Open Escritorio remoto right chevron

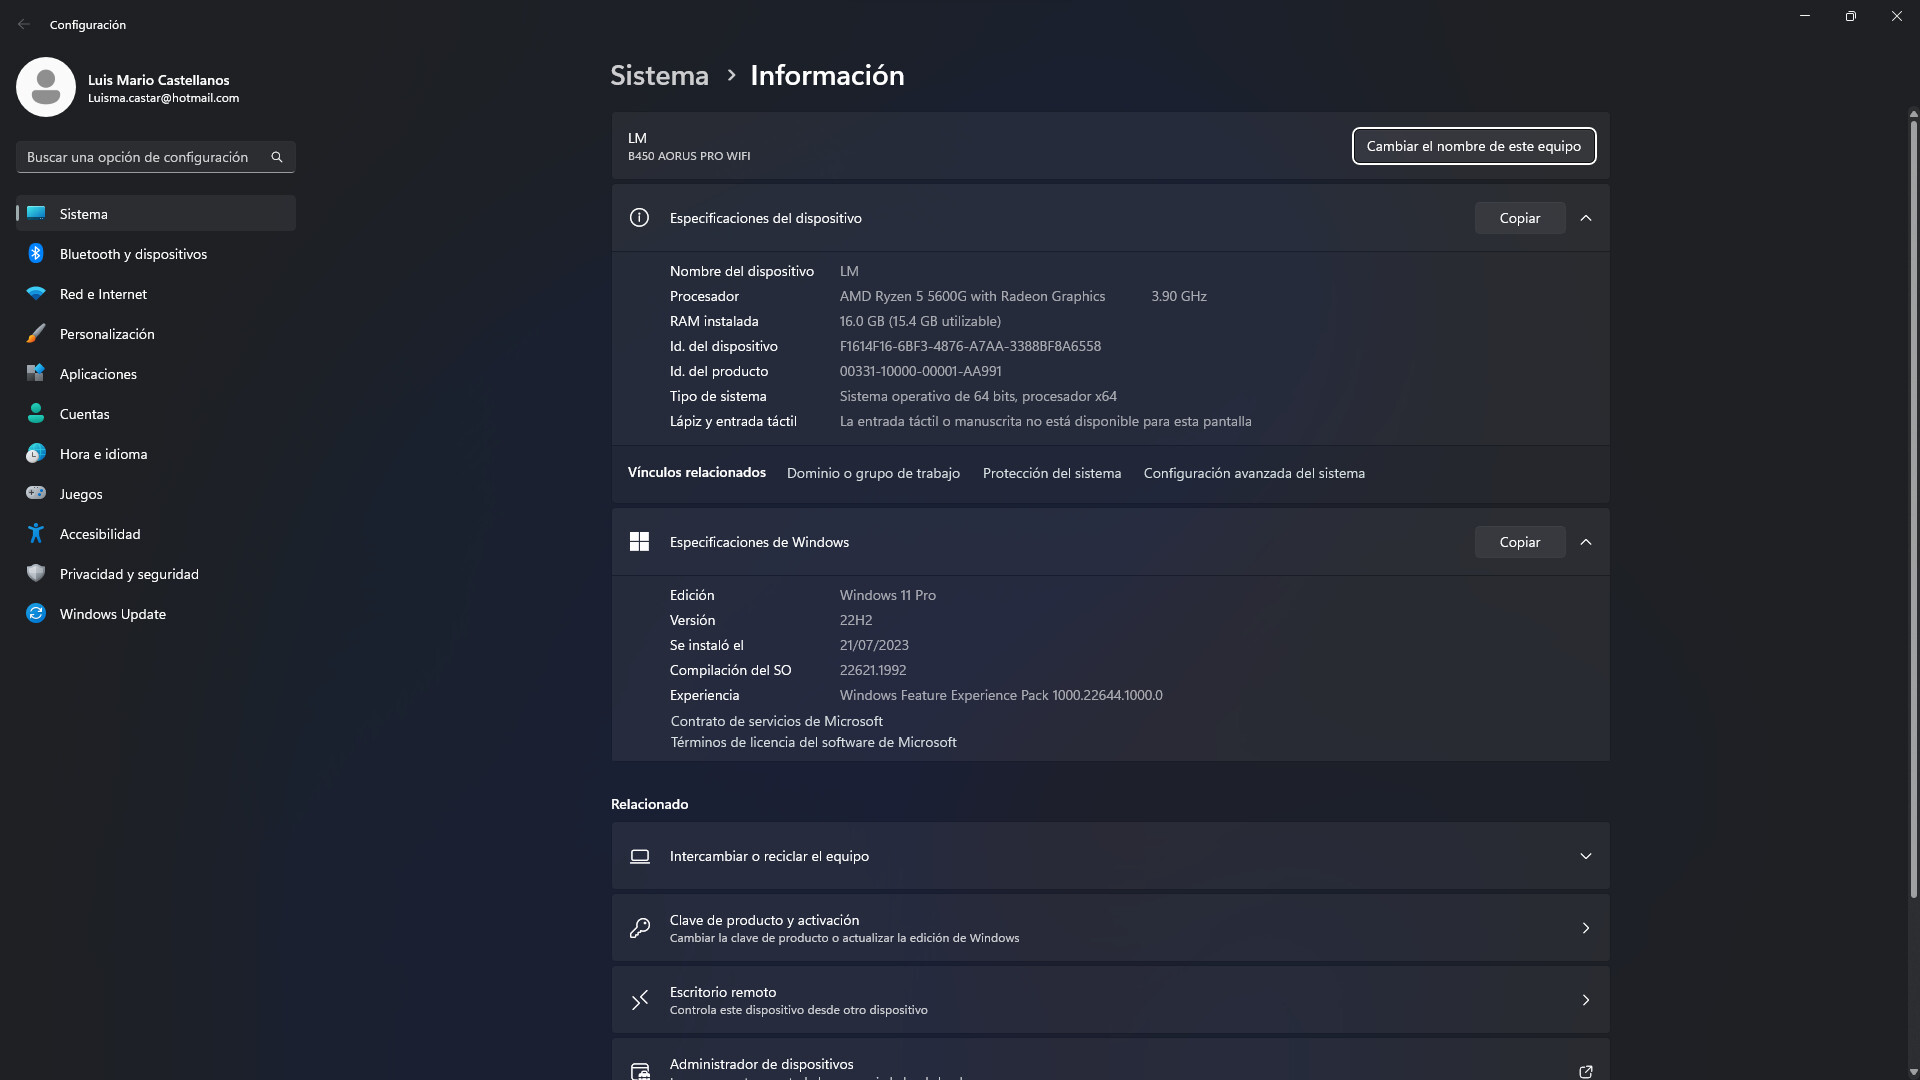coord(1586,1000)
